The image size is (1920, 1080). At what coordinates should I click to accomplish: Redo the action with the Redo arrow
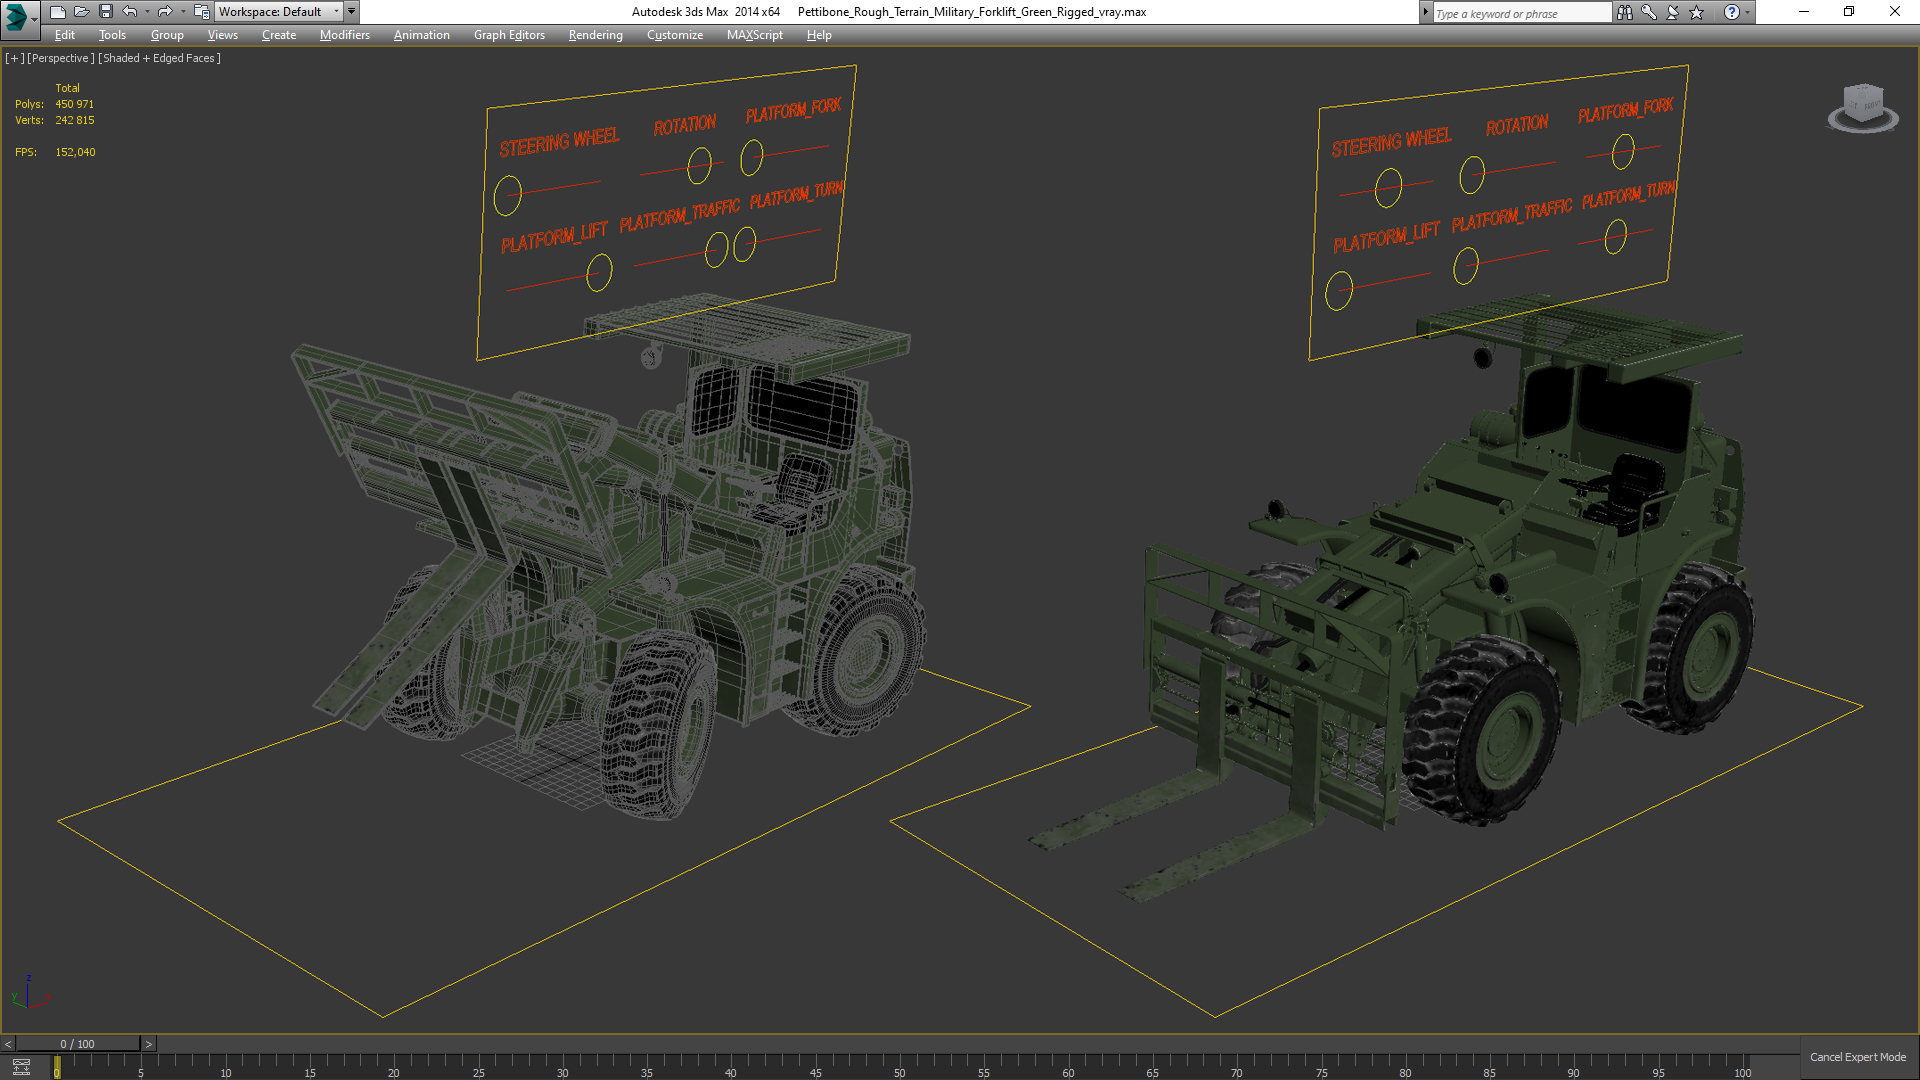pyautogui.click(x=165, y=12)
